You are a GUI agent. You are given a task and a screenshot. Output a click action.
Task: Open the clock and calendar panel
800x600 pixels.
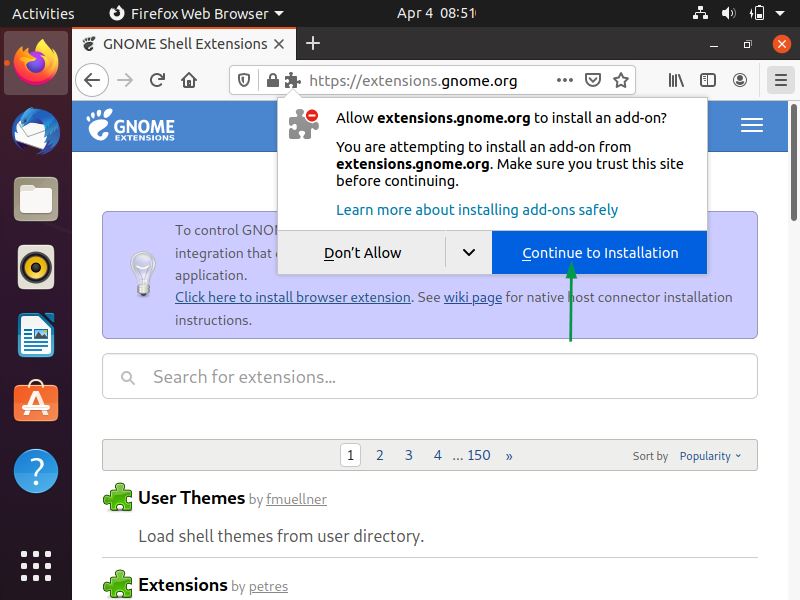[436, 13]
